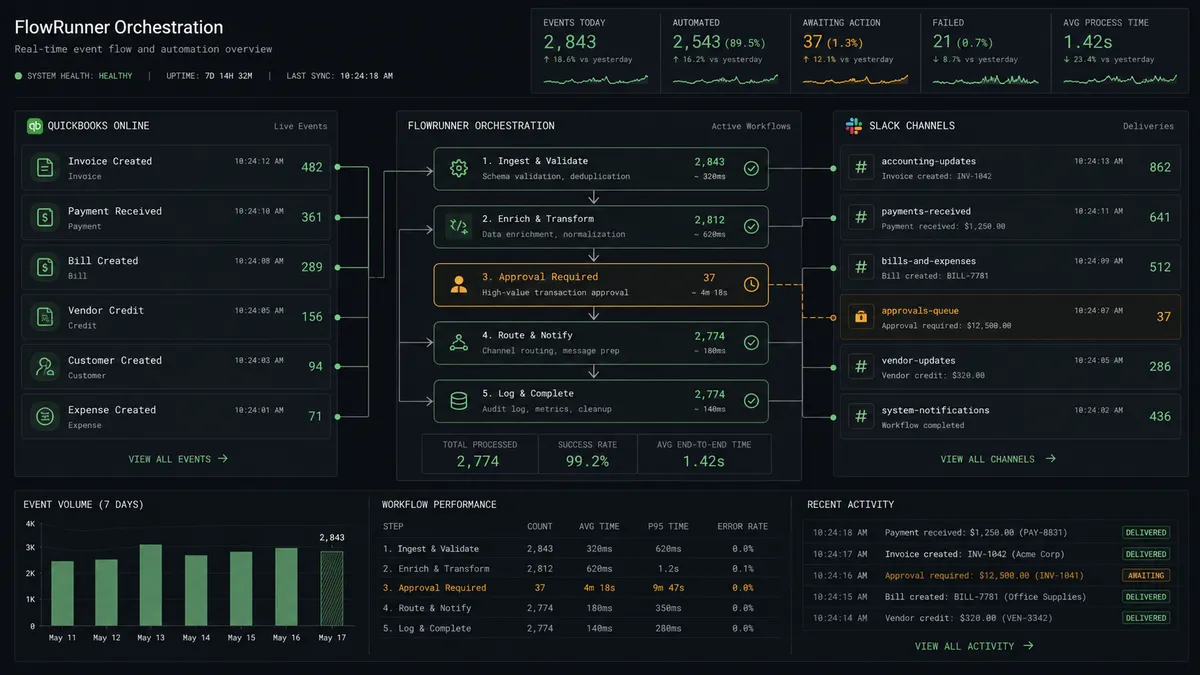Screen dimensions: 1200x675
Task: Click the Invoice Created count 482
Action: 312,167
